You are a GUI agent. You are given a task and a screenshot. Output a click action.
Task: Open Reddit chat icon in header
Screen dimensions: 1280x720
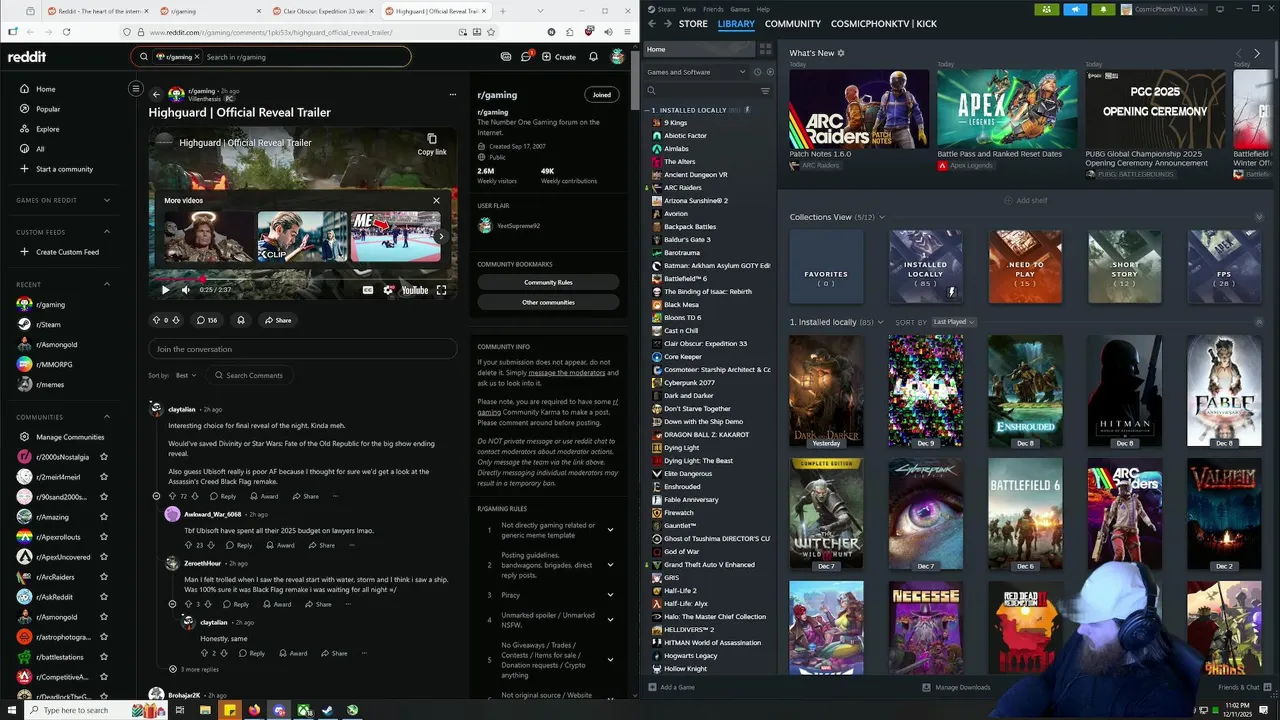pyautogui.click(x=527, y=57)
